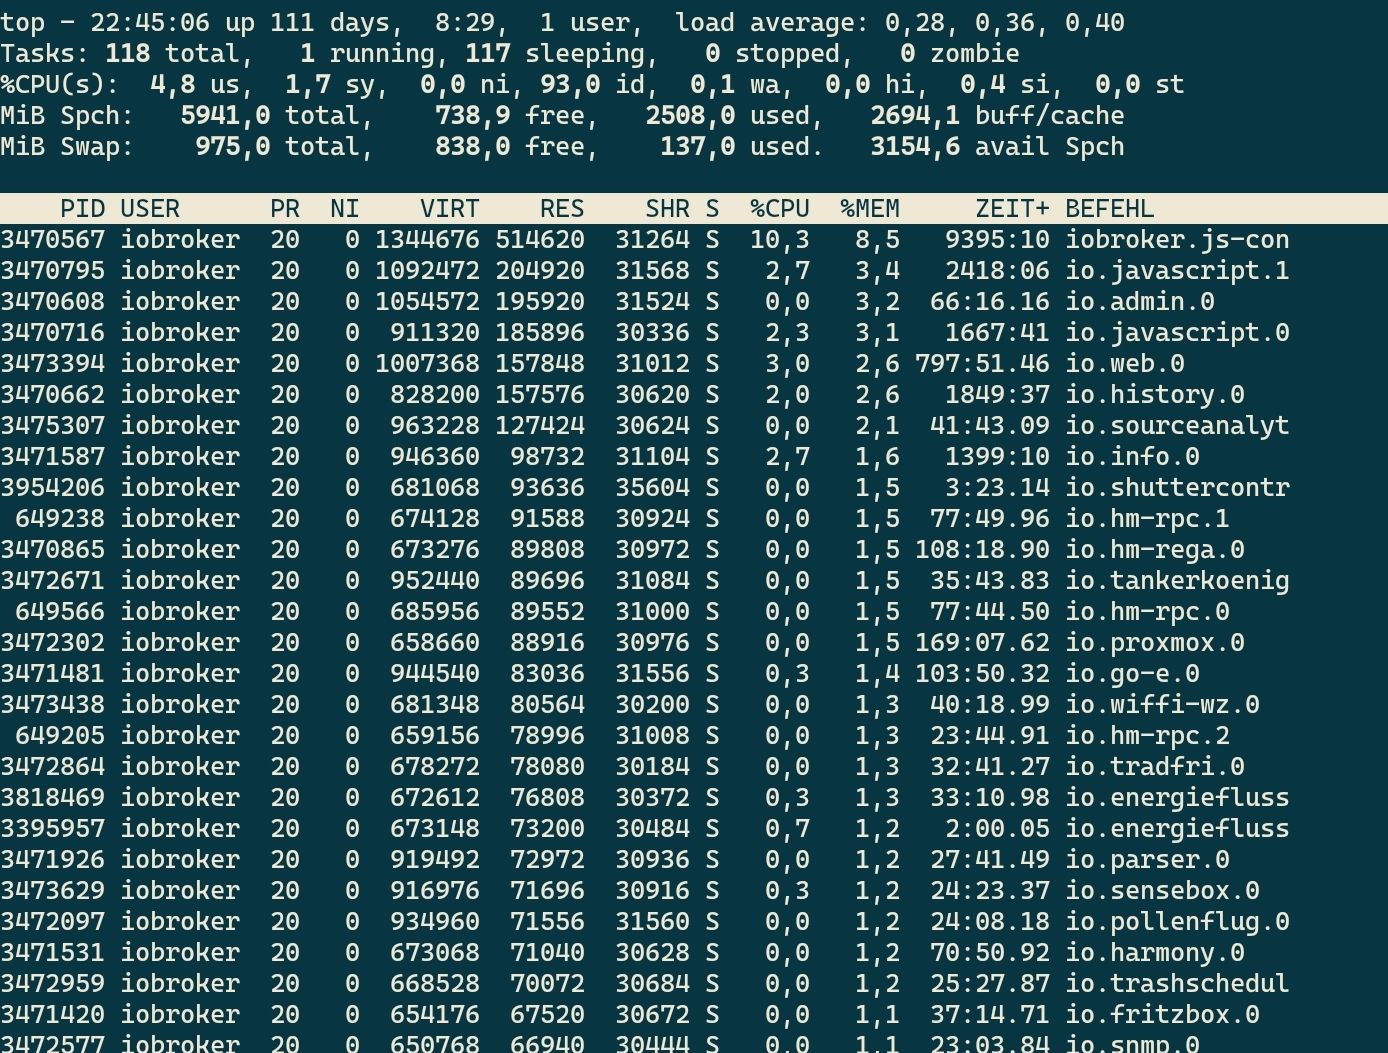Viewport: 1388px width, 1053px height.
Task: Select the io.tankerkoenig command entry
Action: (1177, 581)
